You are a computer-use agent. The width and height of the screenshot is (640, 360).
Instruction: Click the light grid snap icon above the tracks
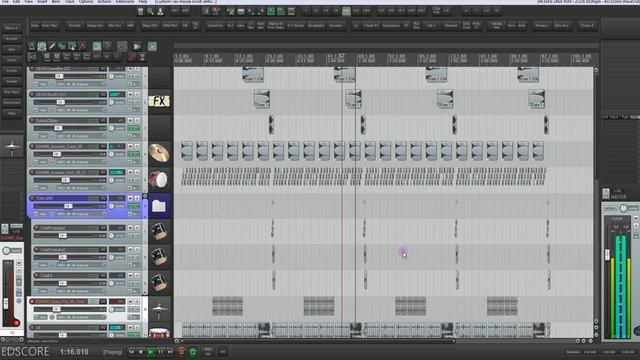coord(42,46)
